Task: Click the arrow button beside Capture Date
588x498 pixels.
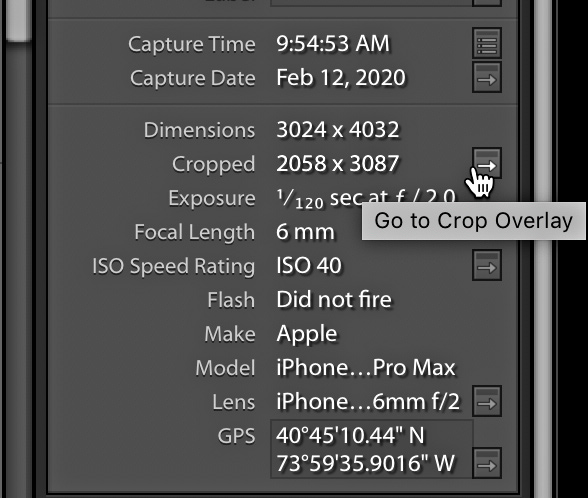Action: [487, 78]
